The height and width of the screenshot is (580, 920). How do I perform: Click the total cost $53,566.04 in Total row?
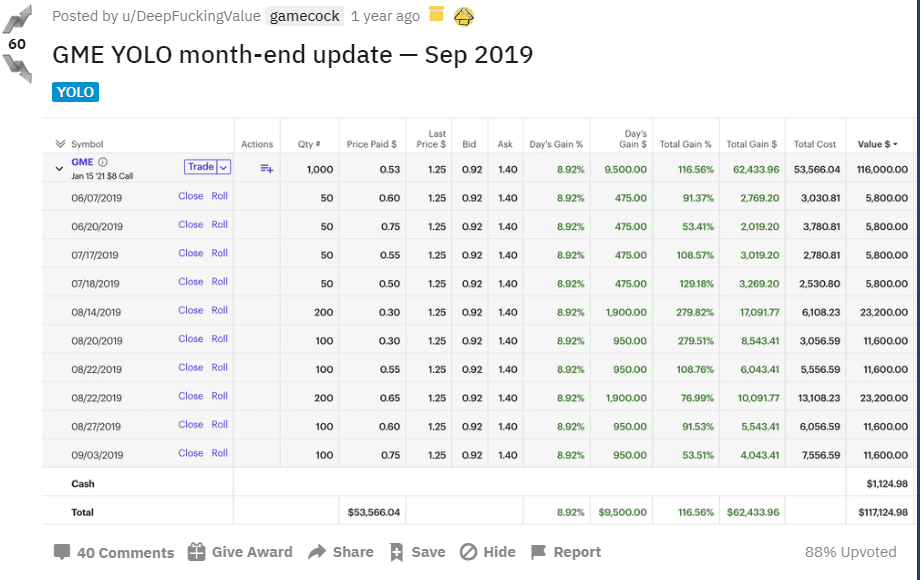tap(374, 513)
